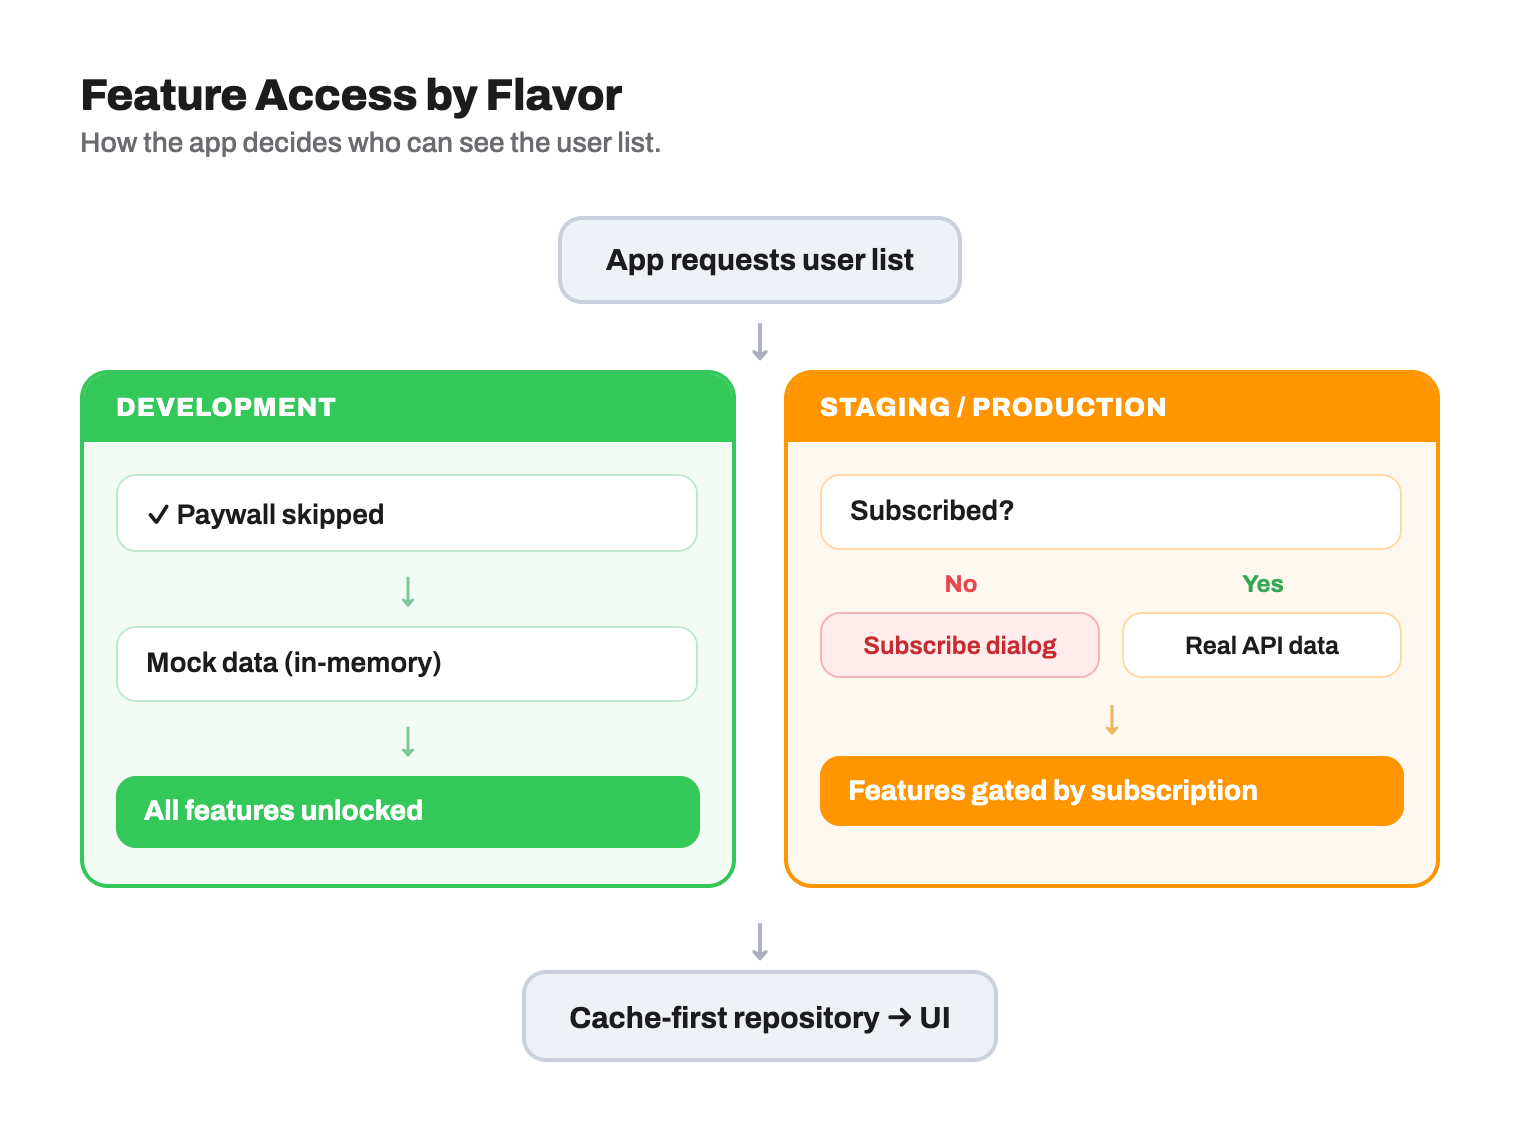Click the orange arrow below Real API data
Image resolution: width=1520 pixels, height=1134 pixels.
tap(1112, 719)
